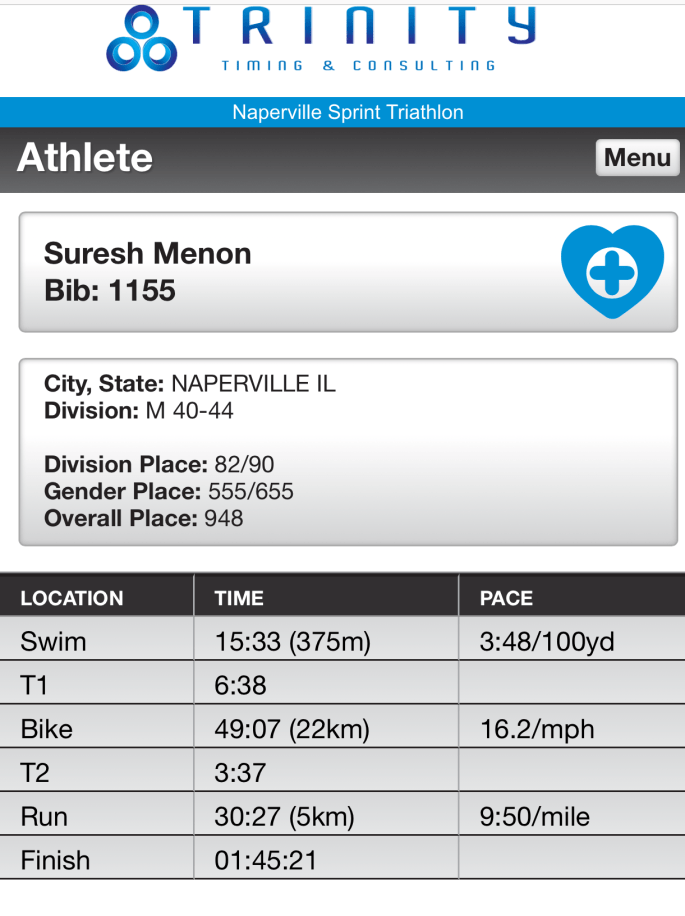
Task: Click the Athlete page heading
Action: (85, 158)
